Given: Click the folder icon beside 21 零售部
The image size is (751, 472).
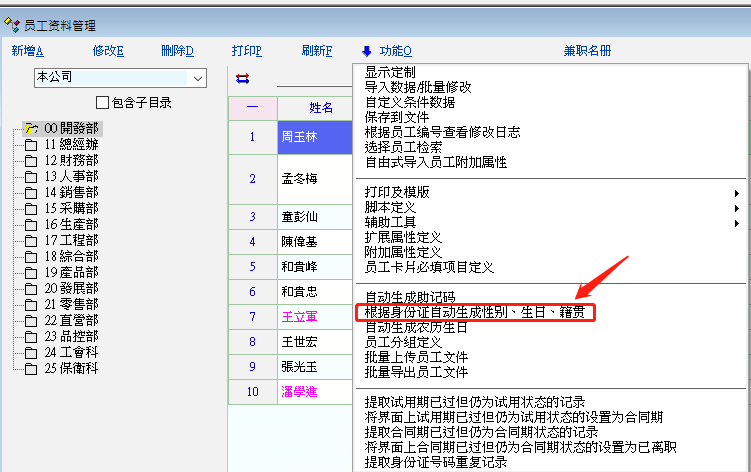Looking at the screenshot, I should [x=31, y=304].
